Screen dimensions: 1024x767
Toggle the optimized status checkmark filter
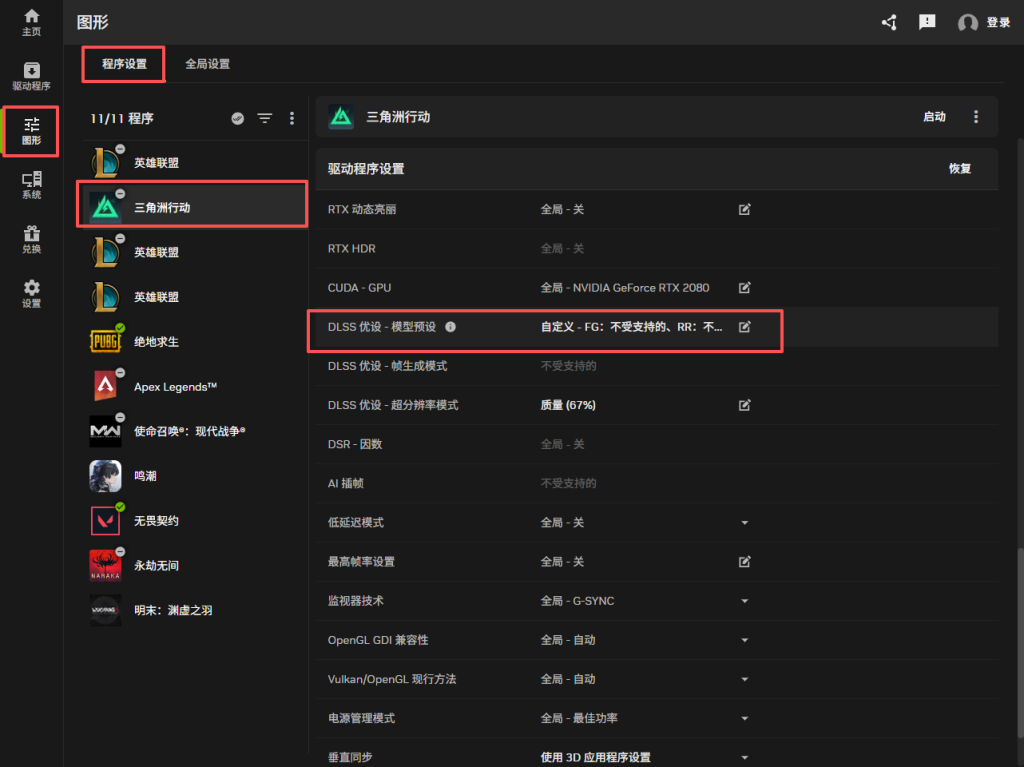[x=237, y=118]
